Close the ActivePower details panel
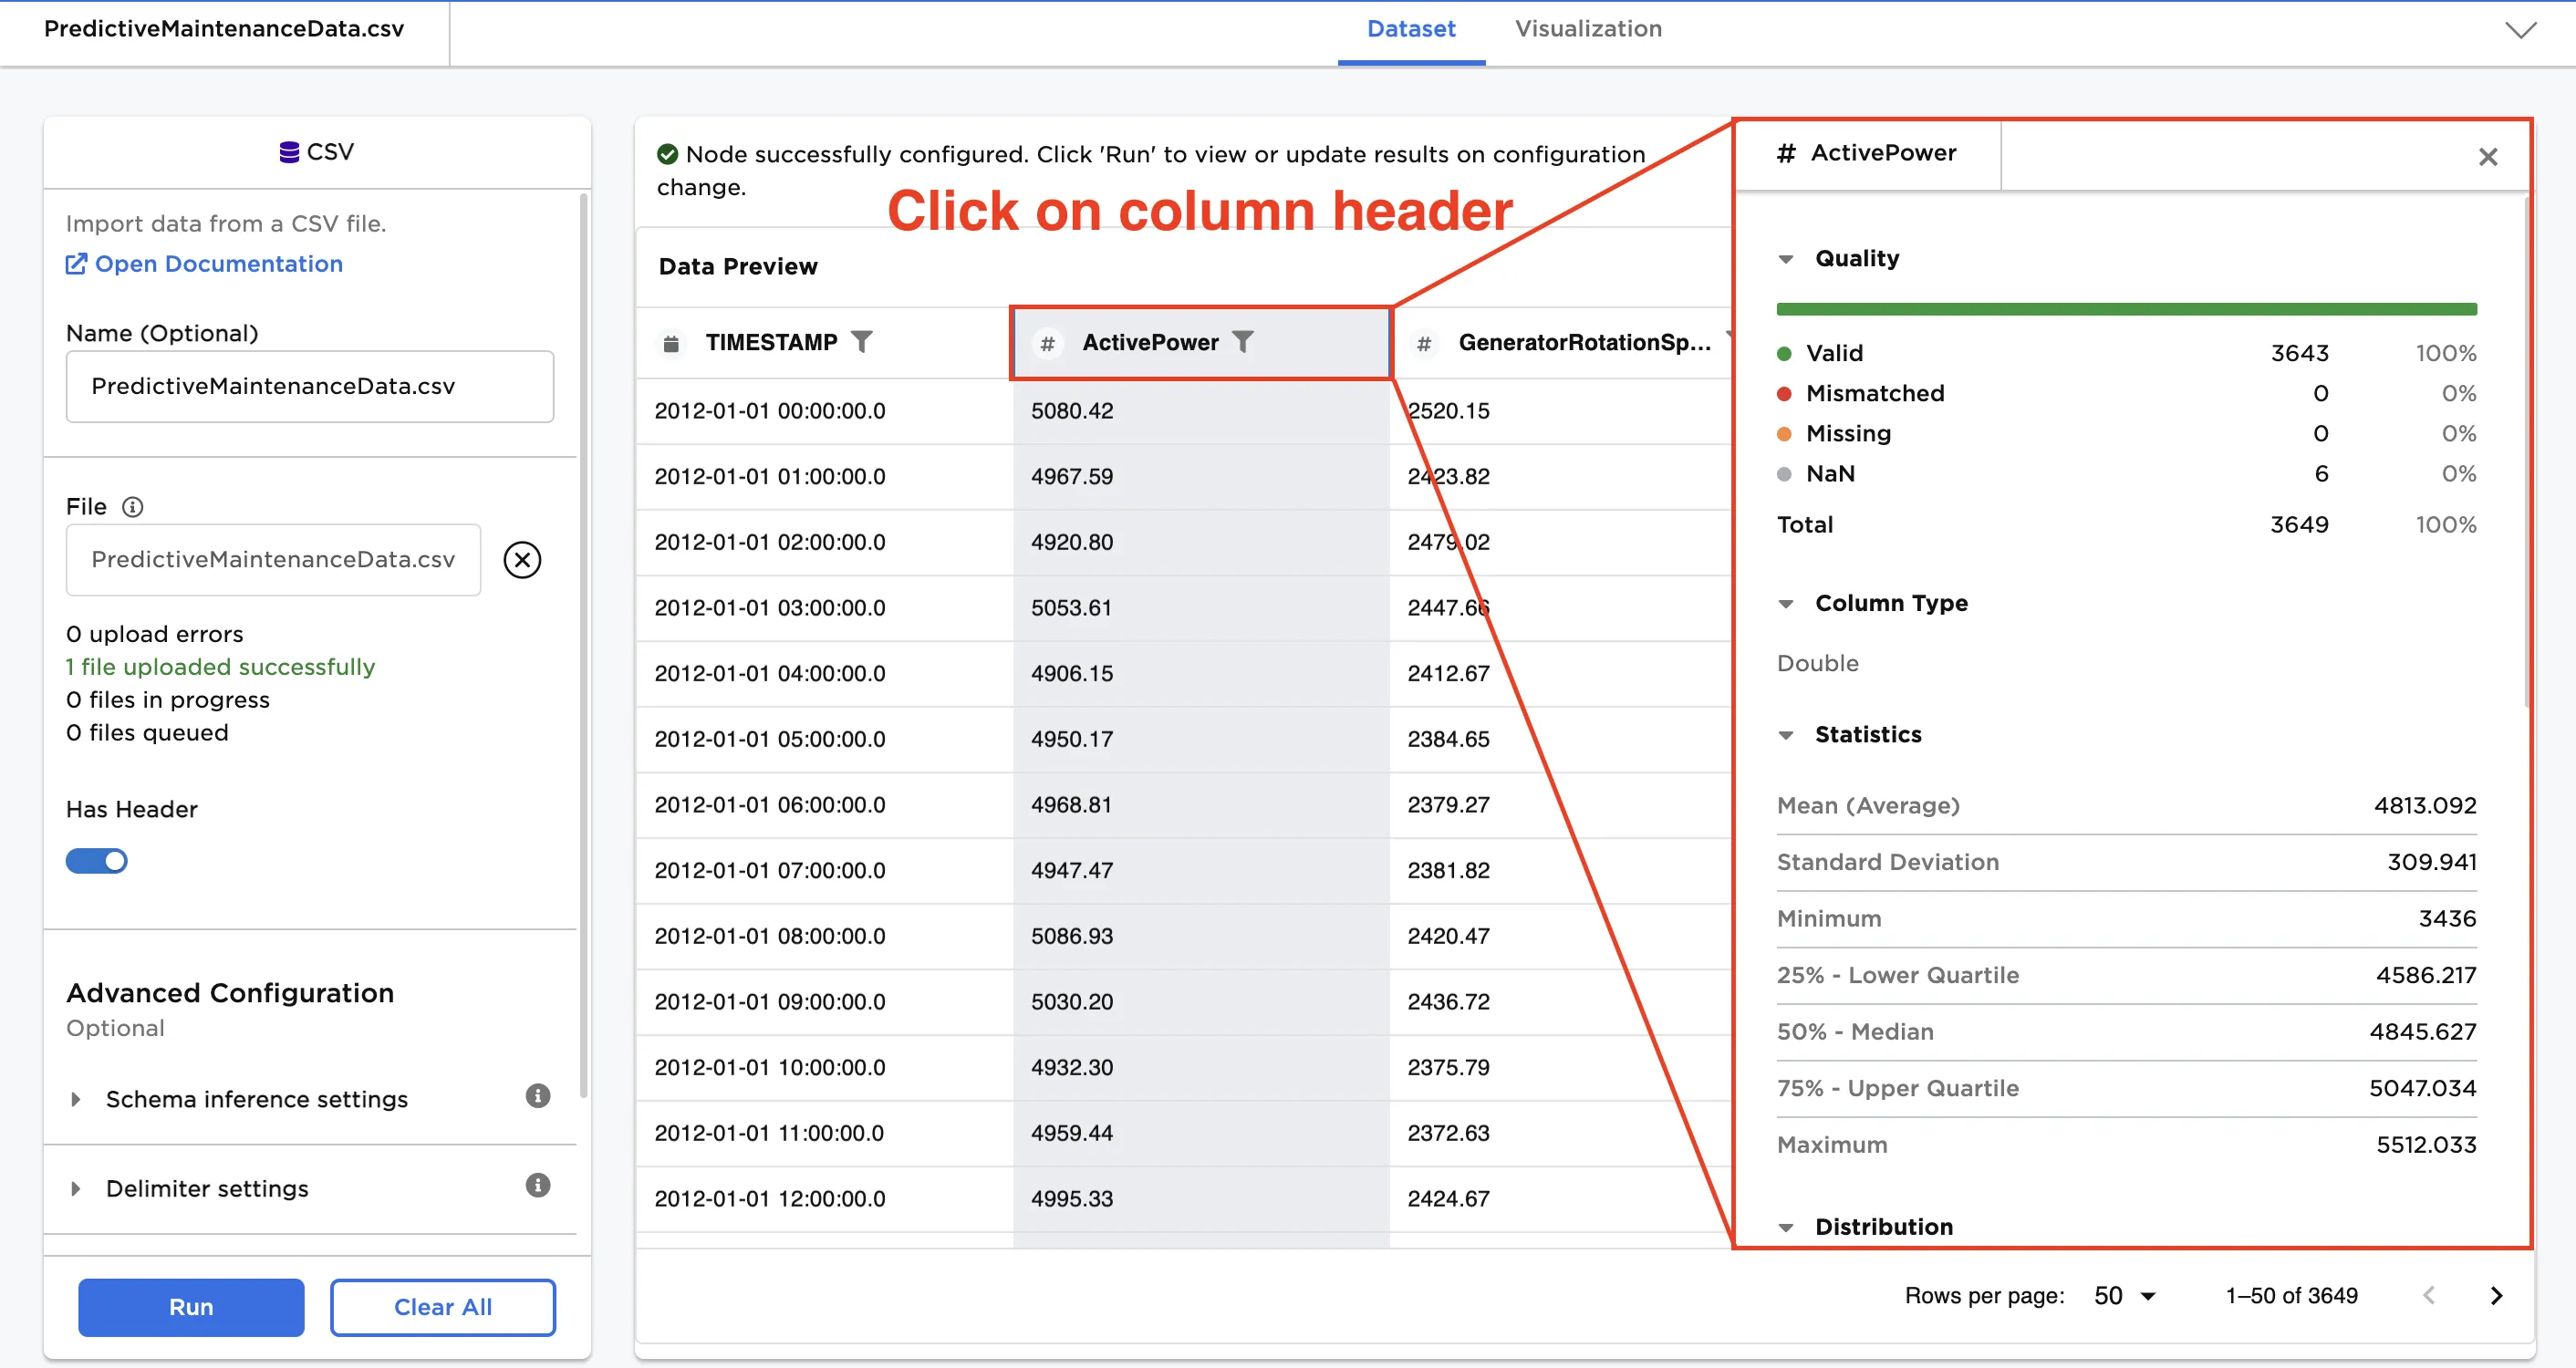2576x1368 pixels. pos(2488,157)
